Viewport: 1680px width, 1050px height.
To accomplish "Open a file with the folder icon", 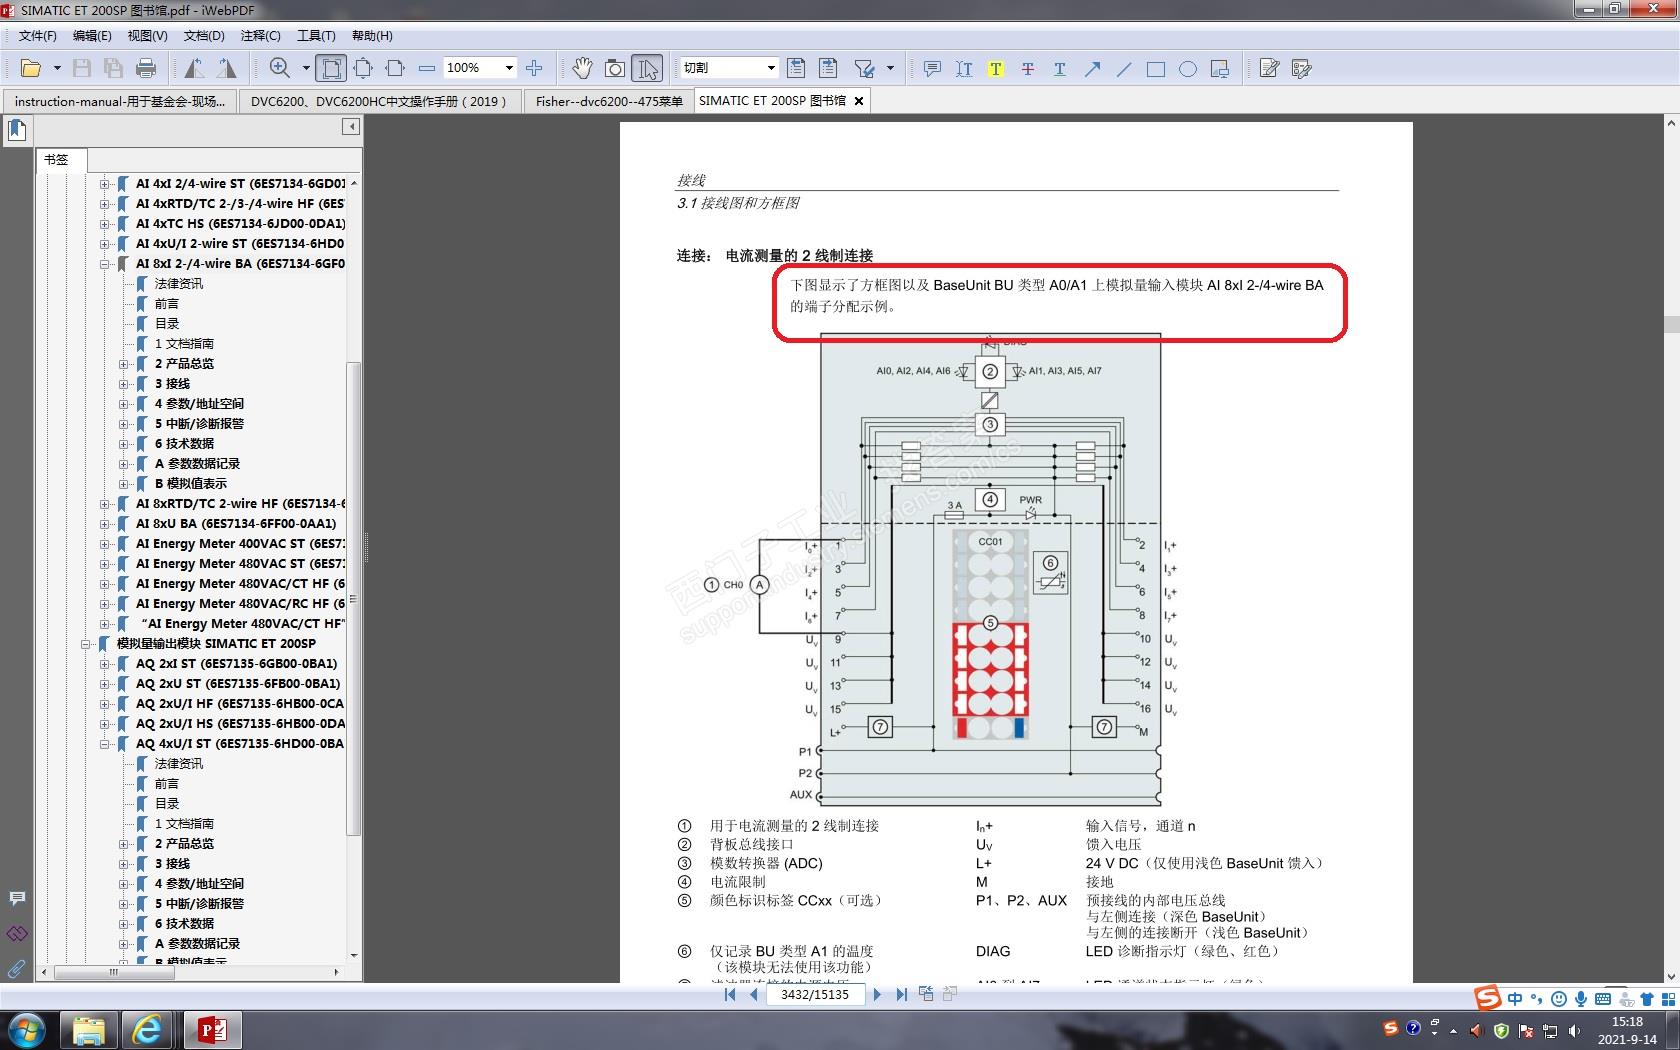I will pyautogui.click(x=31, y=68).
